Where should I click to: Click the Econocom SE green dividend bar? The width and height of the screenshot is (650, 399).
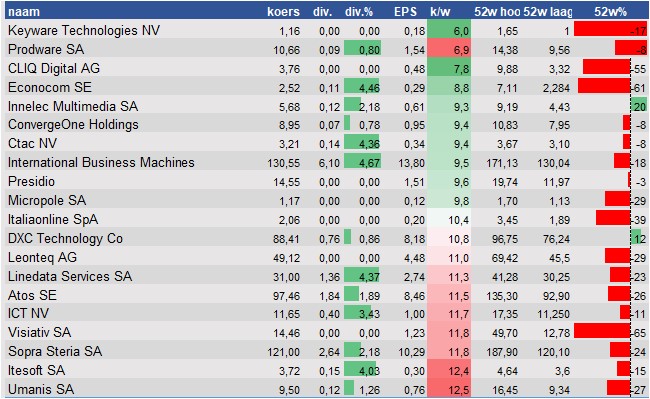[361, 86]
